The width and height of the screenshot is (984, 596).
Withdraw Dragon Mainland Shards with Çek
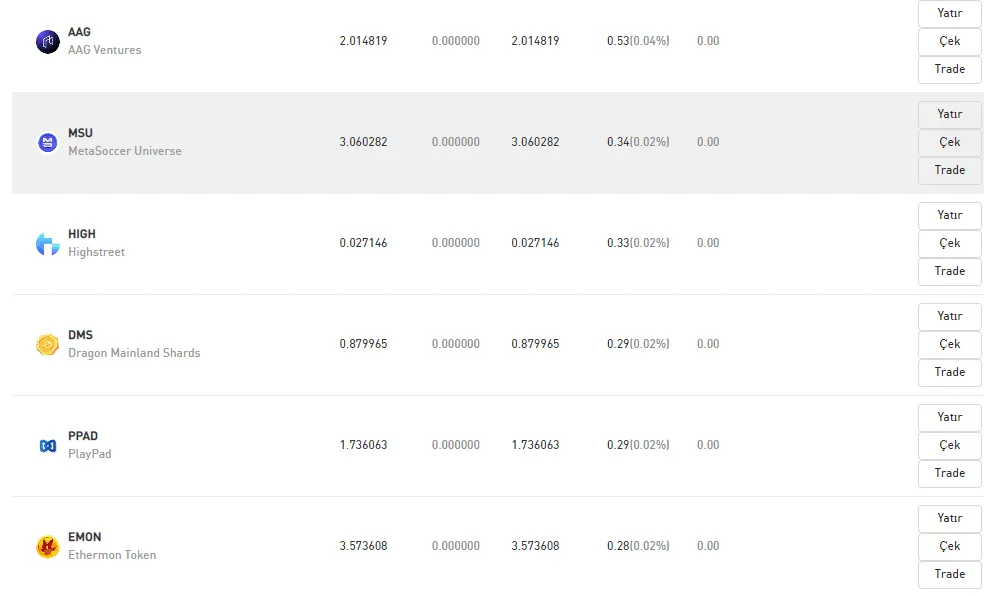coord(949,344)
